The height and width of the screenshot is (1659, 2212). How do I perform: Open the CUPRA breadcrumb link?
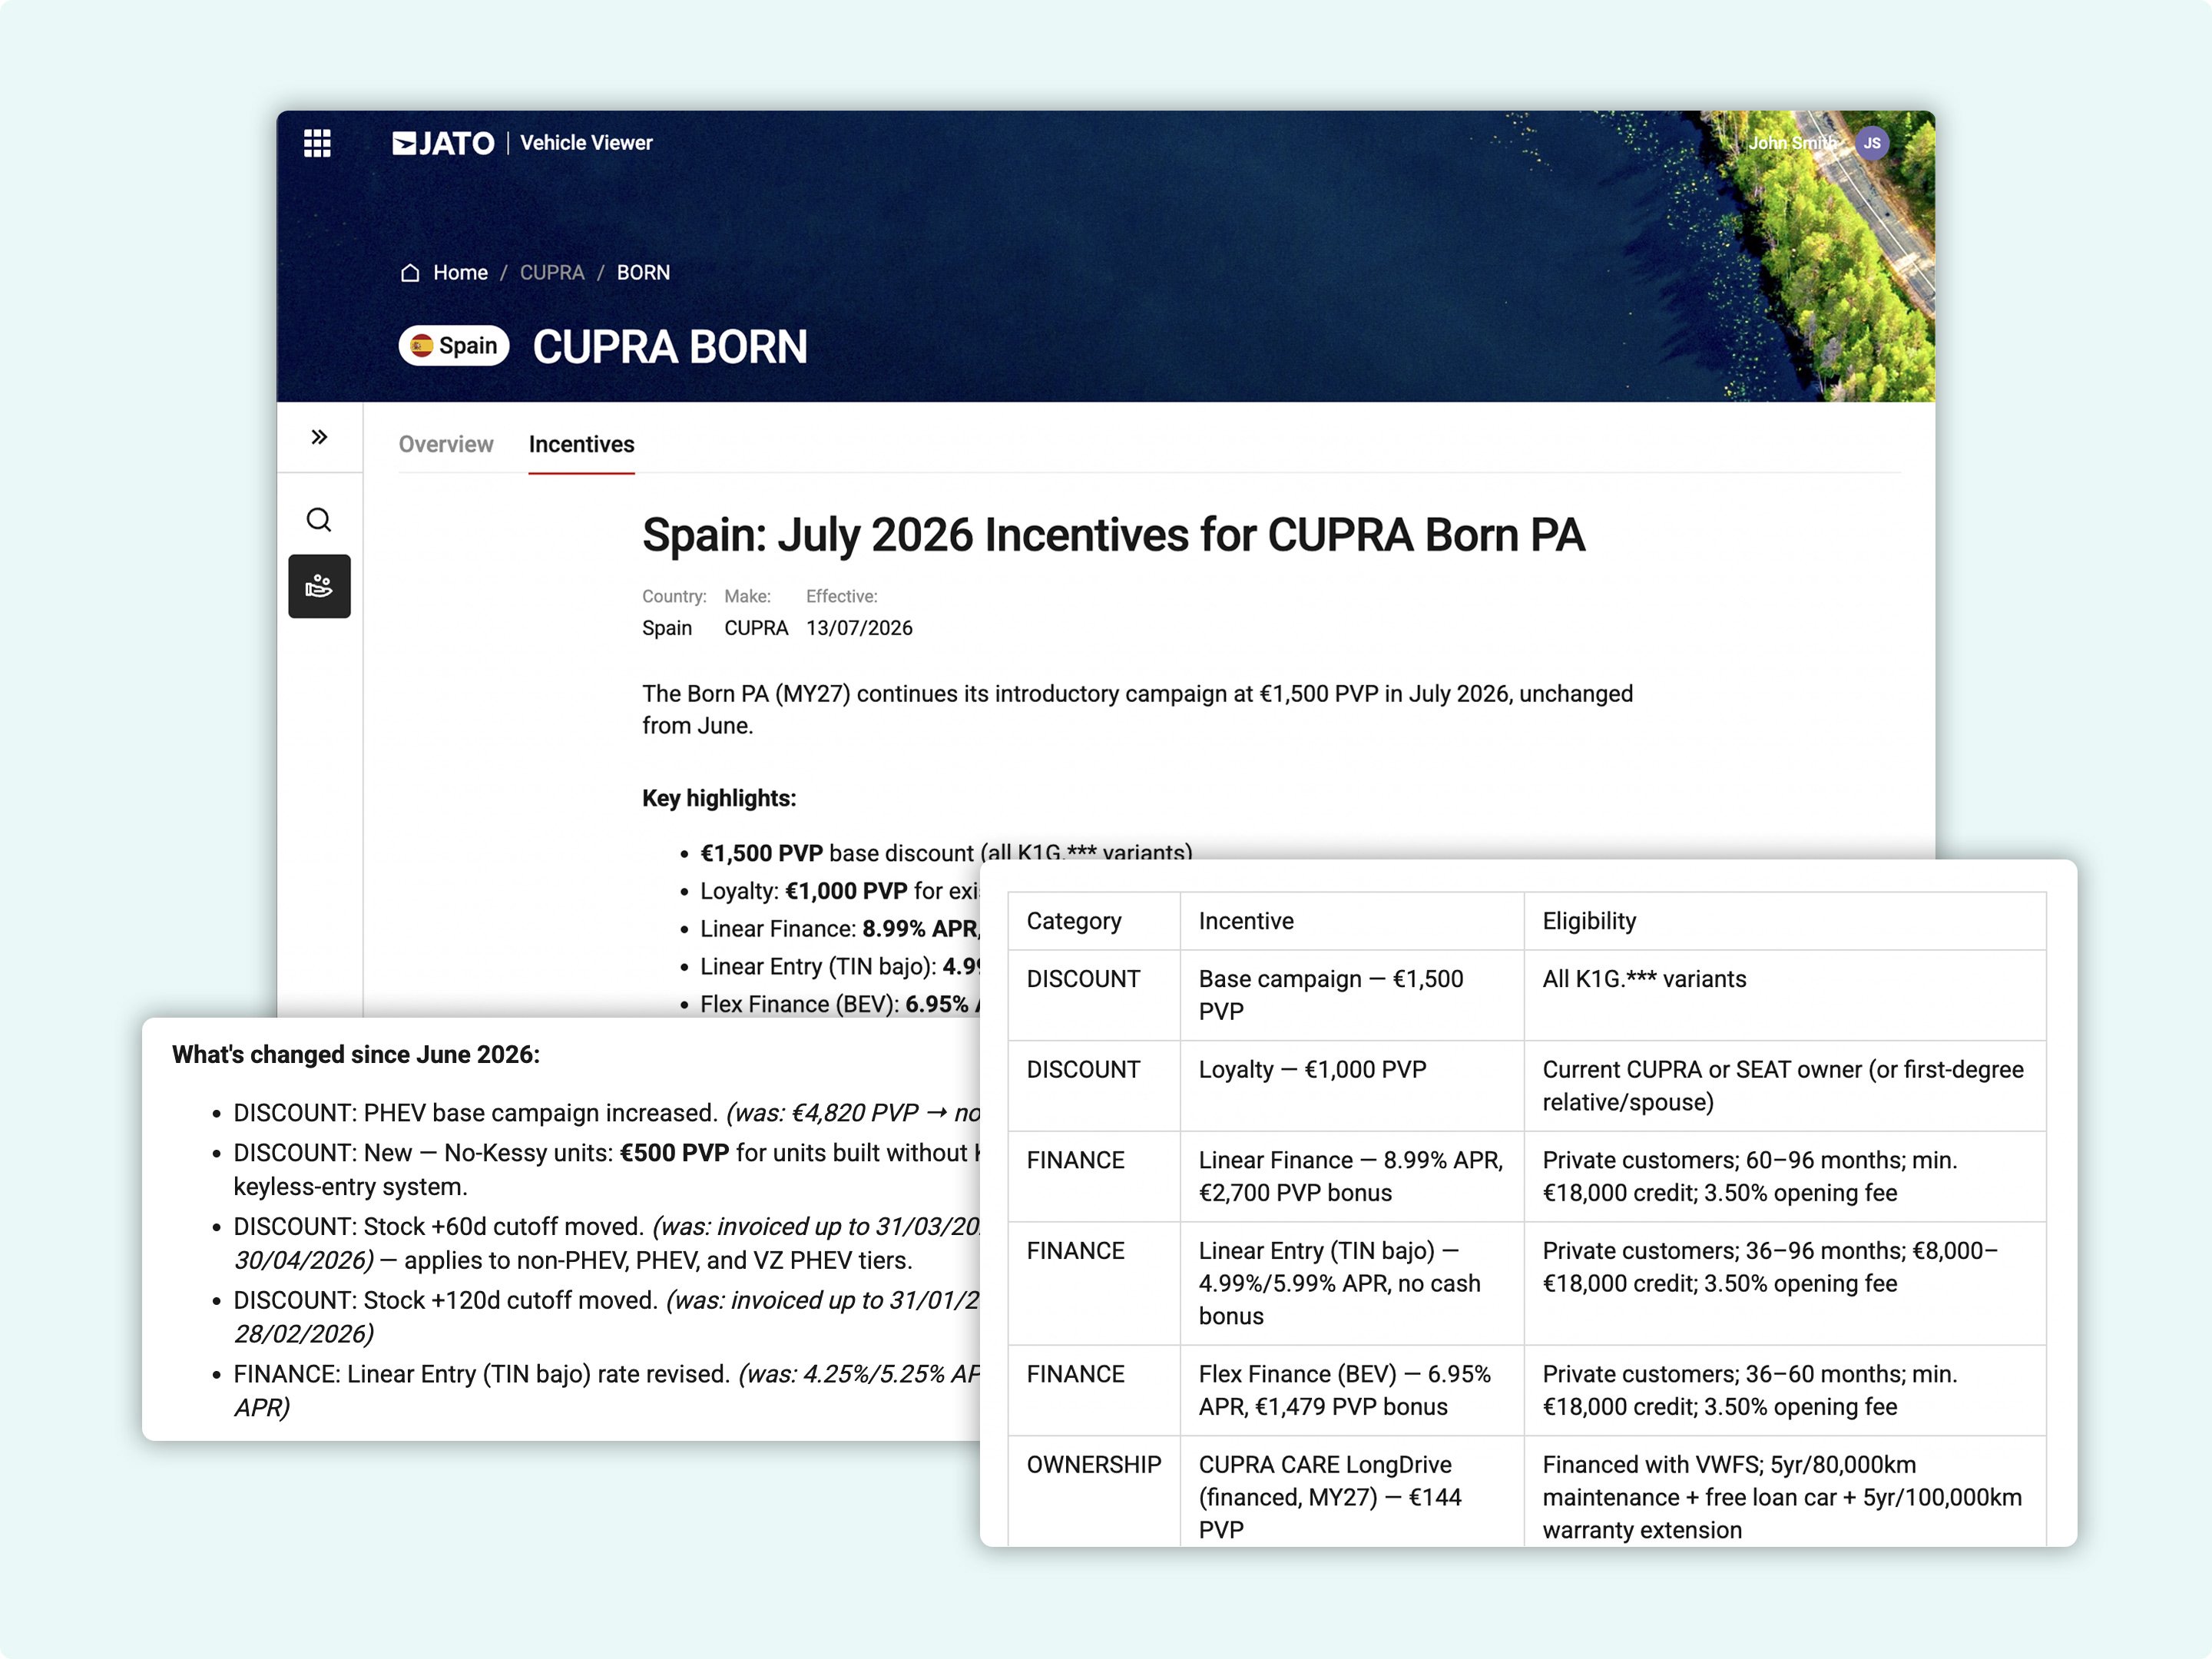pyautogui.click(x=552, y=273)
